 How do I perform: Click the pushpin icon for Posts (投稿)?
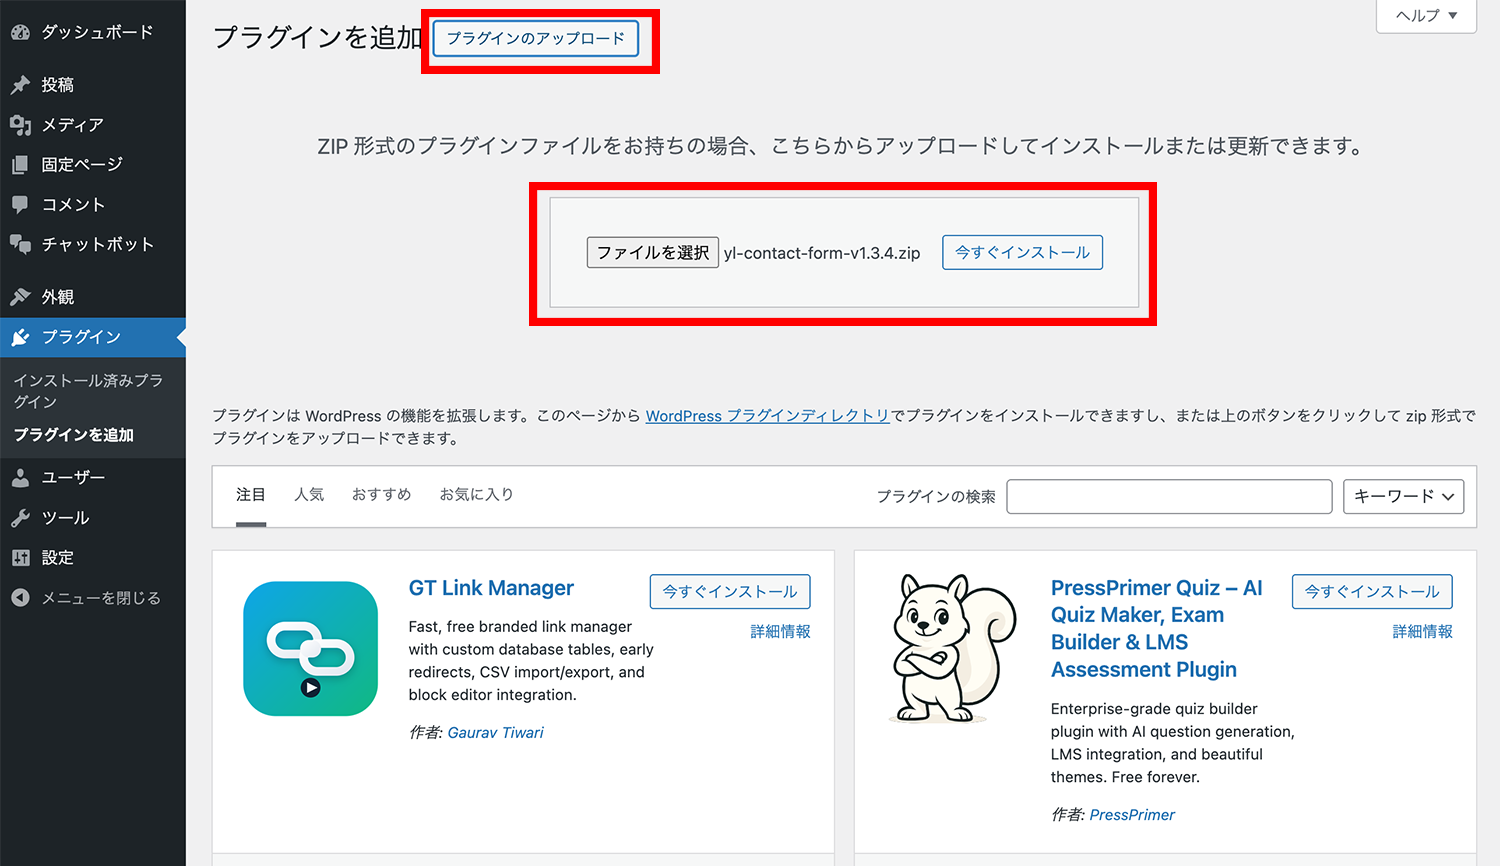point(20,85)
